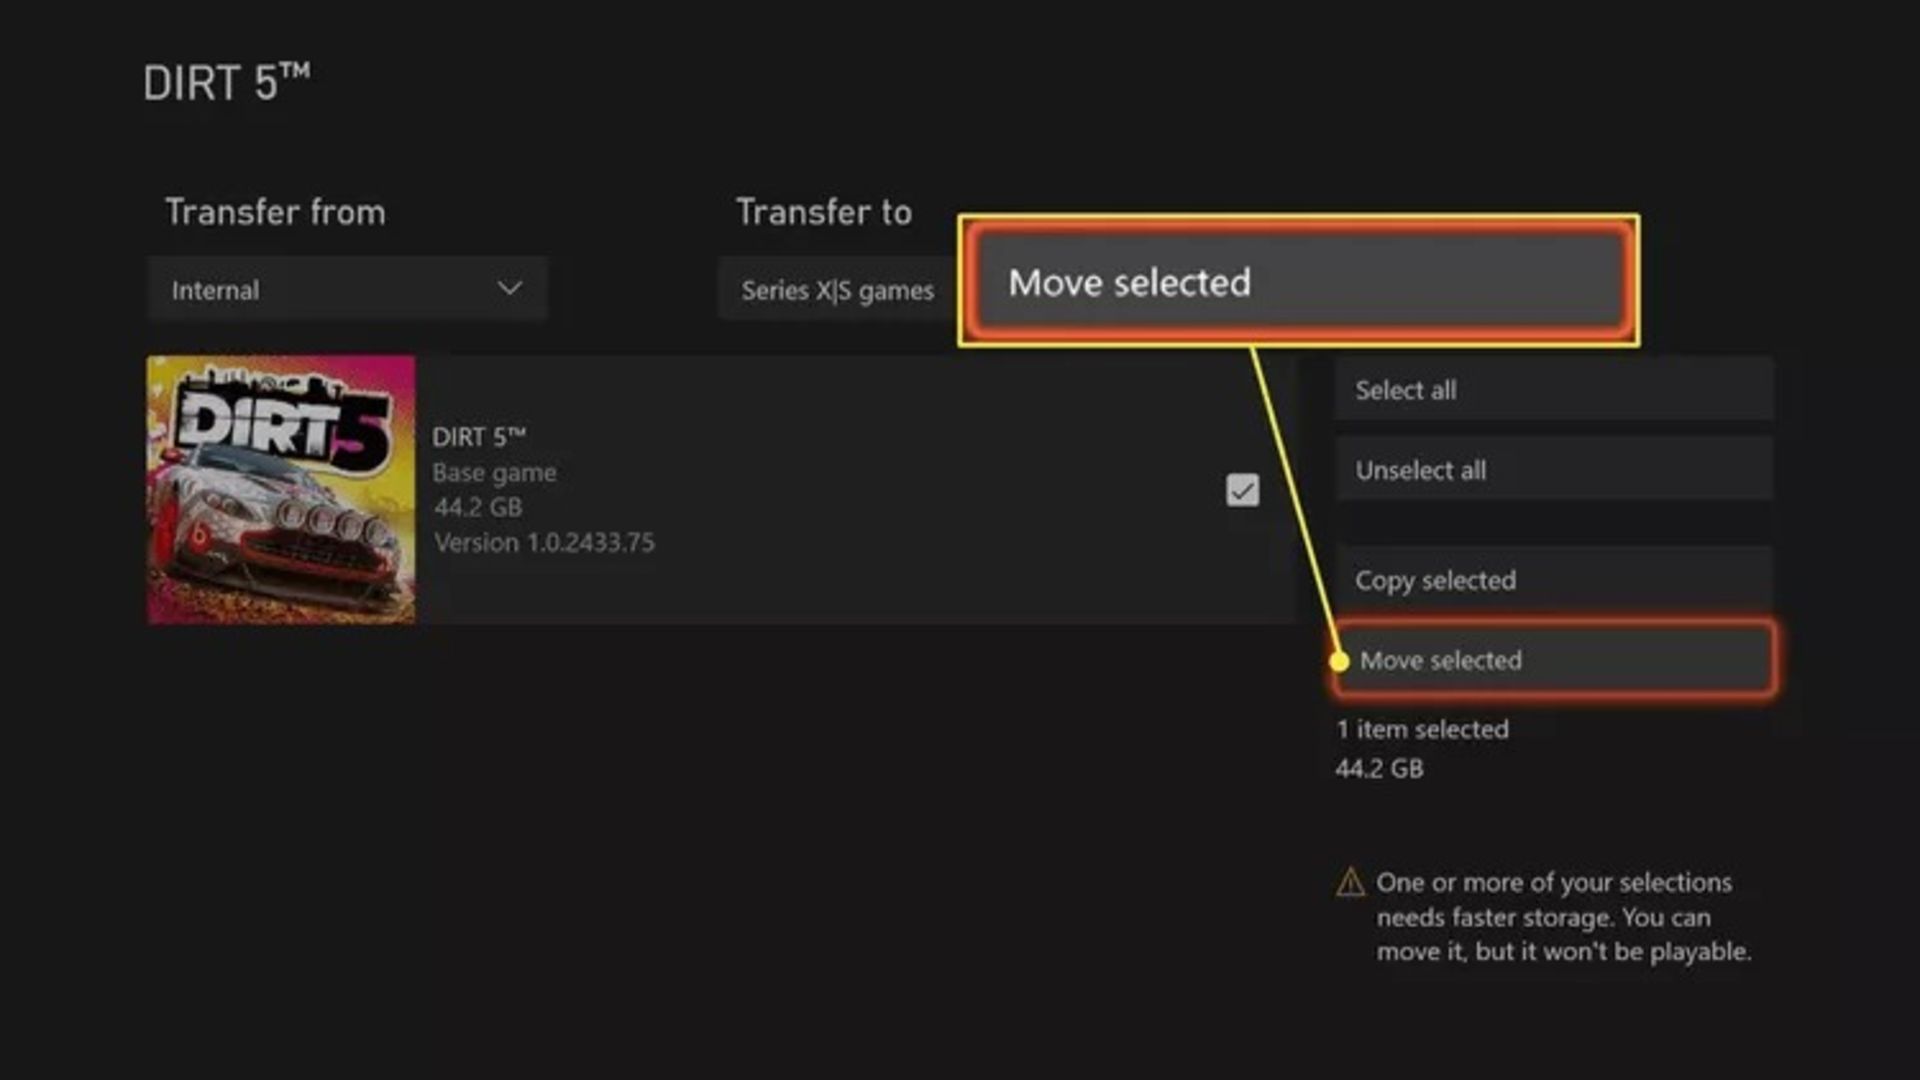Expand the Internal chevron arrow
The width and height of the screenshot is (1920, 1080).
click(509, 289)
